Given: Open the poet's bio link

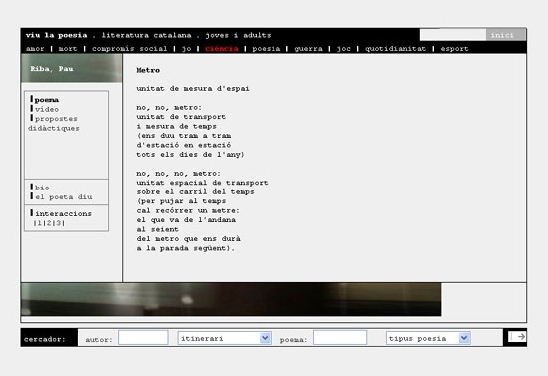Looking at the screenshot, I should (42, 188).
